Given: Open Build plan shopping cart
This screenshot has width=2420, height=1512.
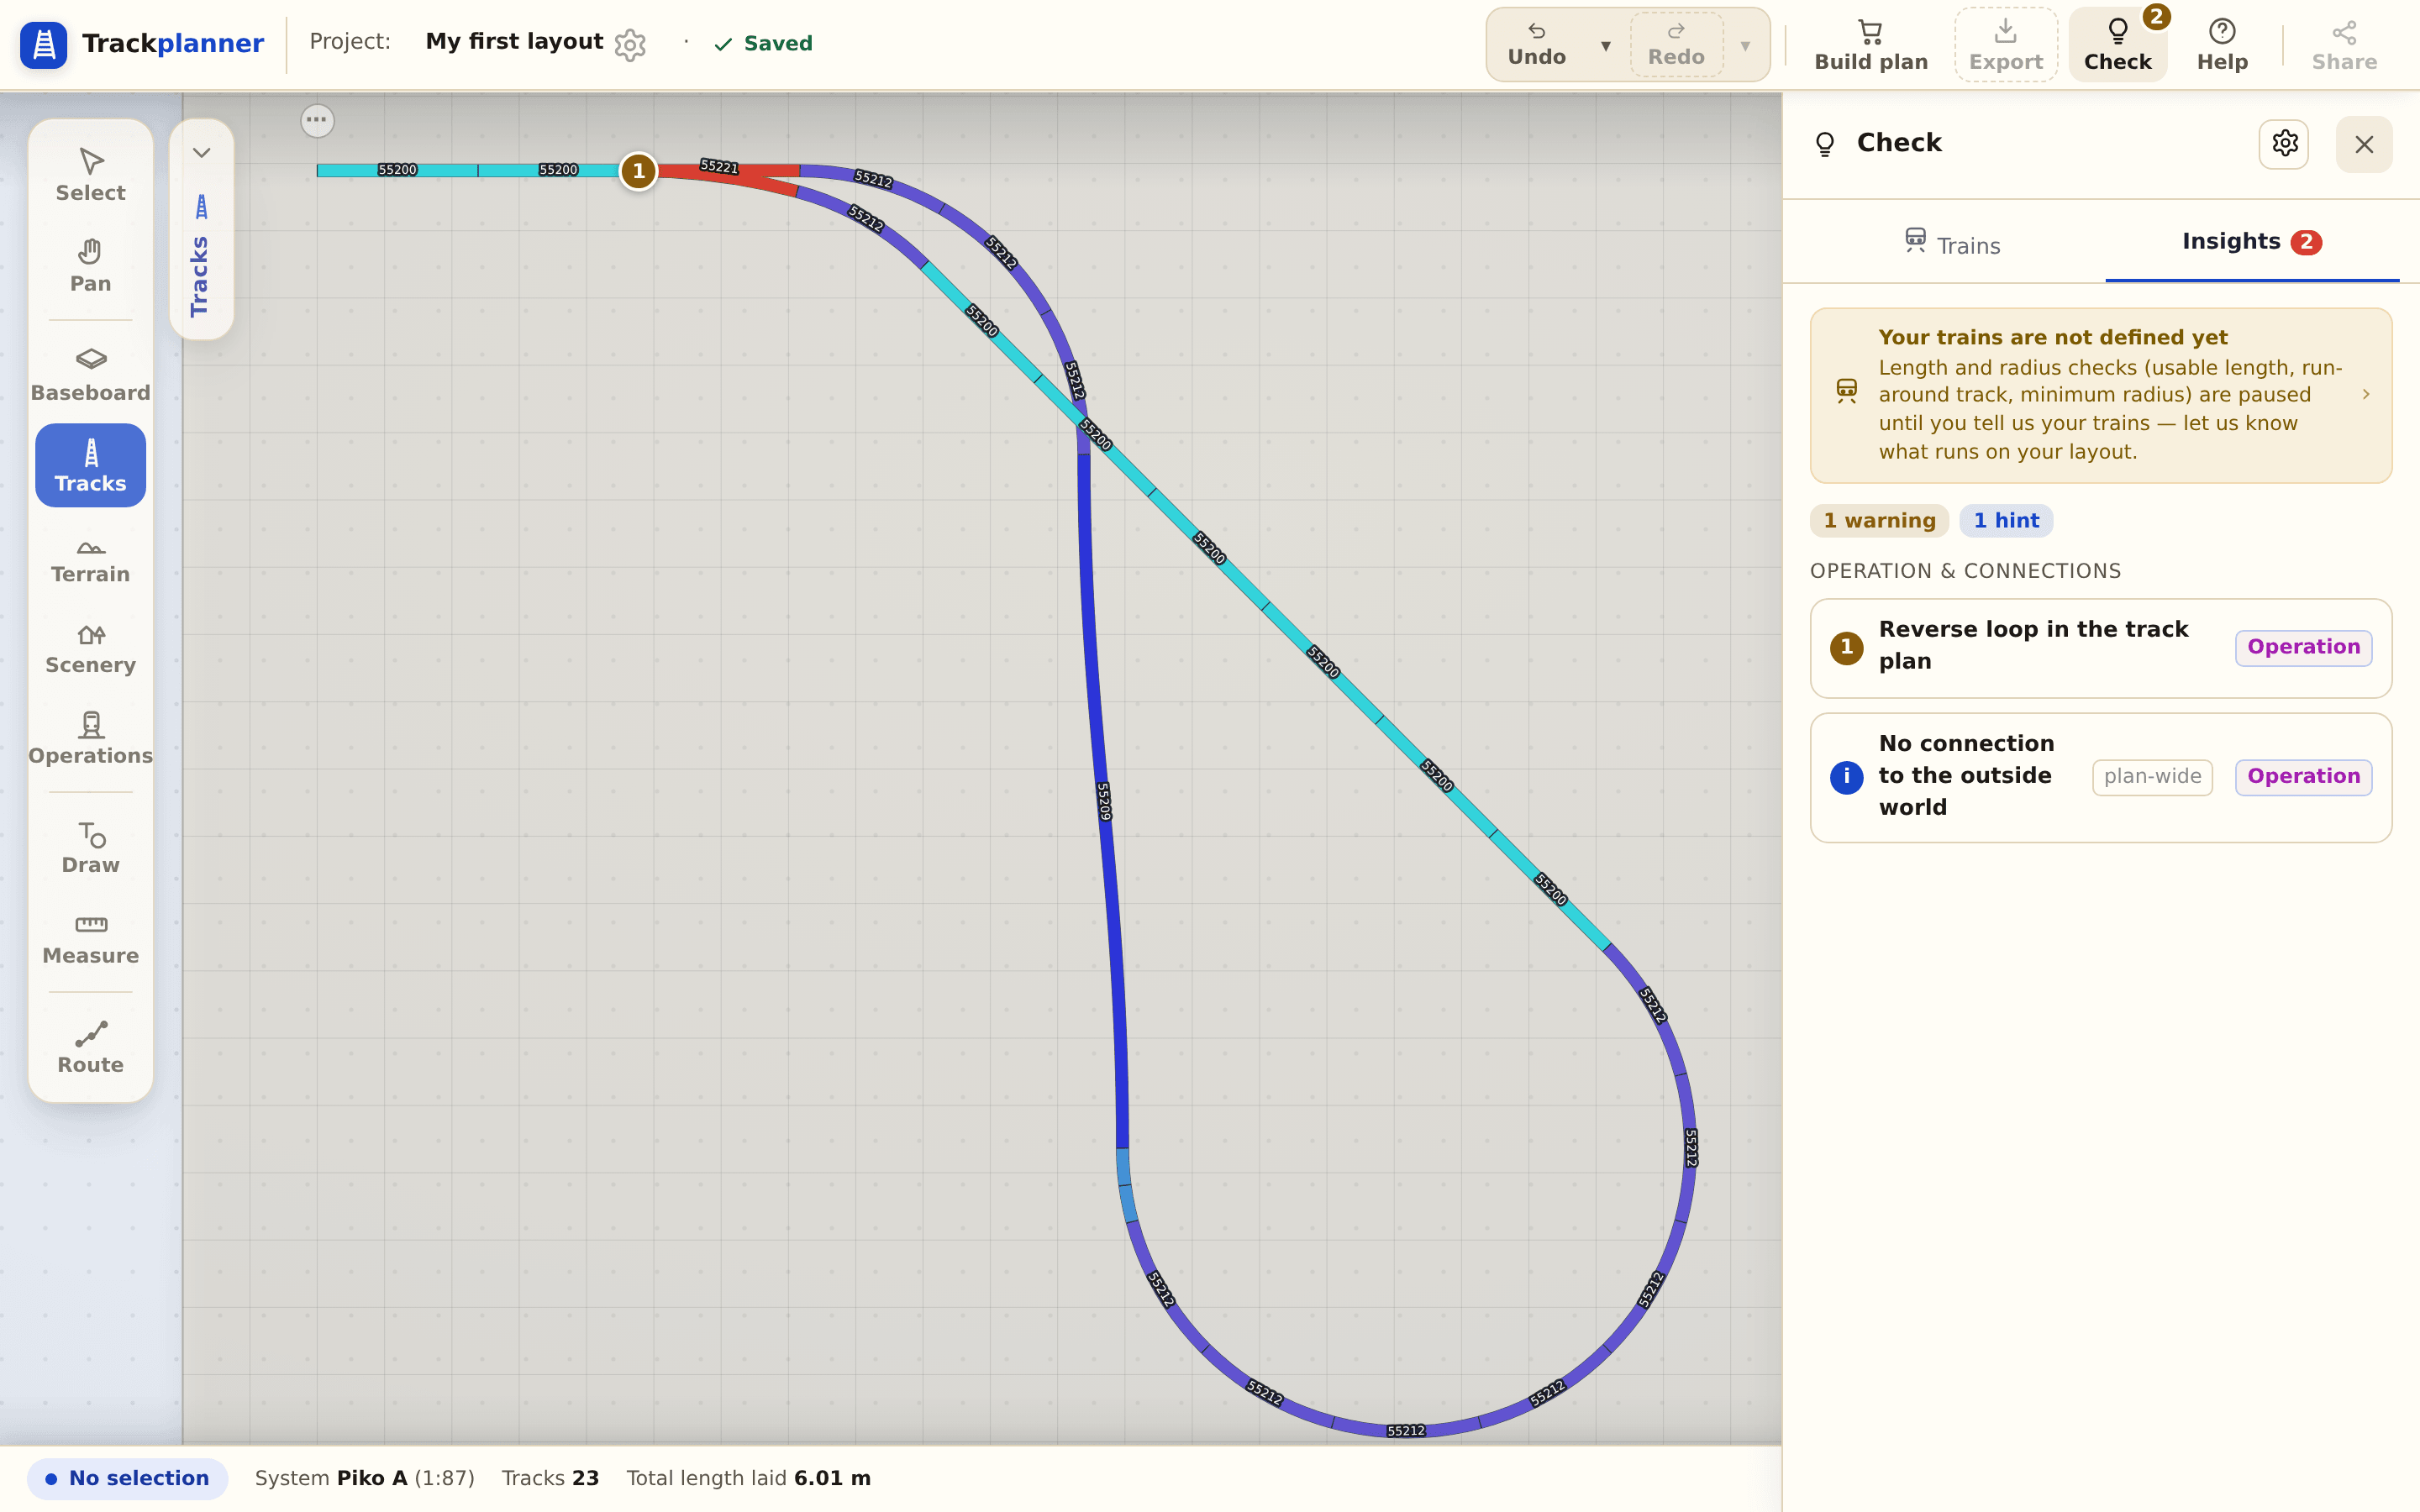Looking at the screenshot, I should pyautogui.click(x=1871, y=45).
